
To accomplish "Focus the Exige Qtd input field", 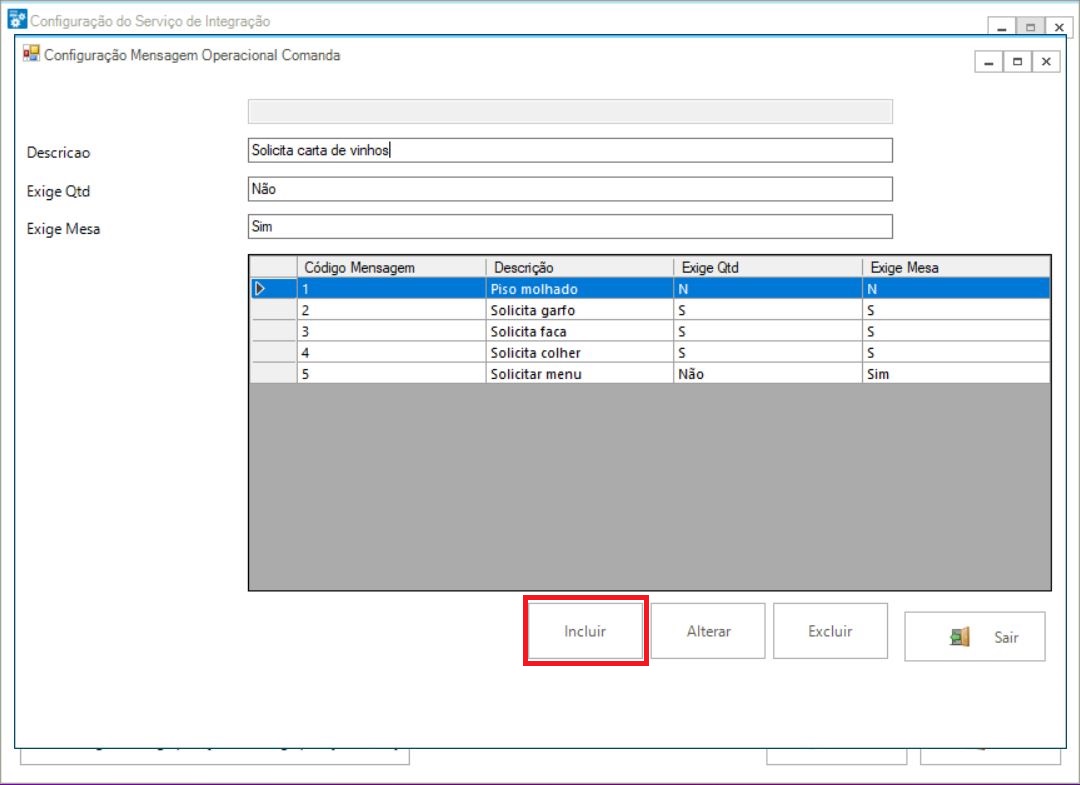I will click(570, 189).
